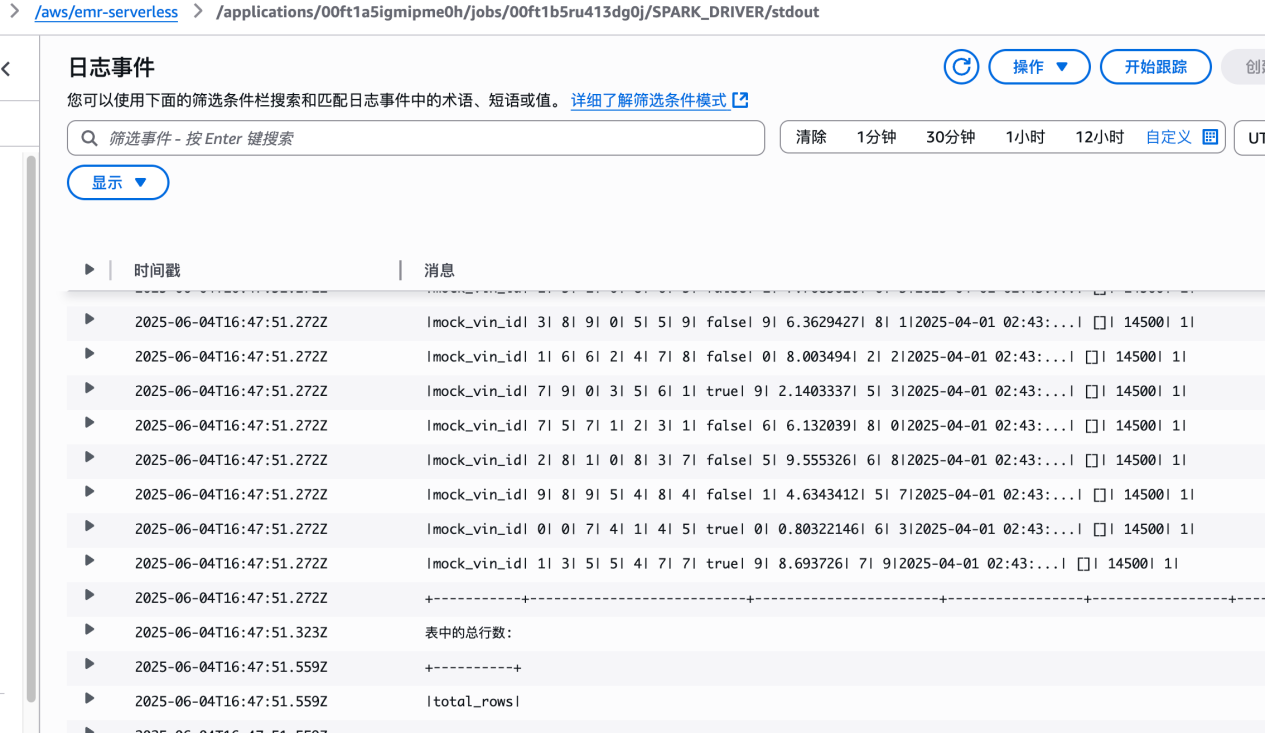
Task: Click the search magnifier in filter bar
Action: pos(90,138)
